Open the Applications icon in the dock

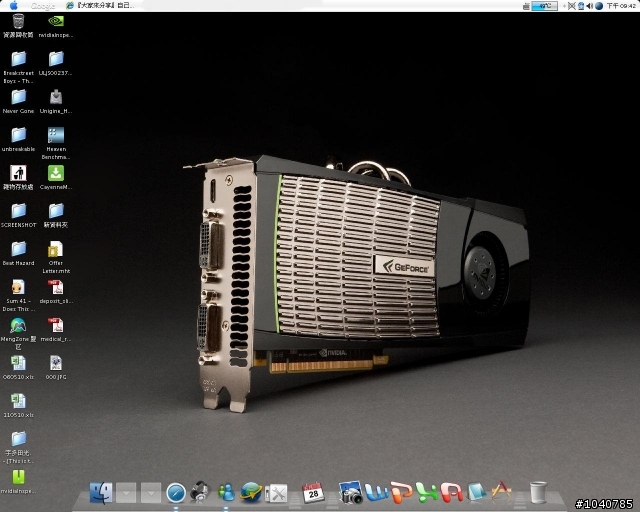[501, 491]
